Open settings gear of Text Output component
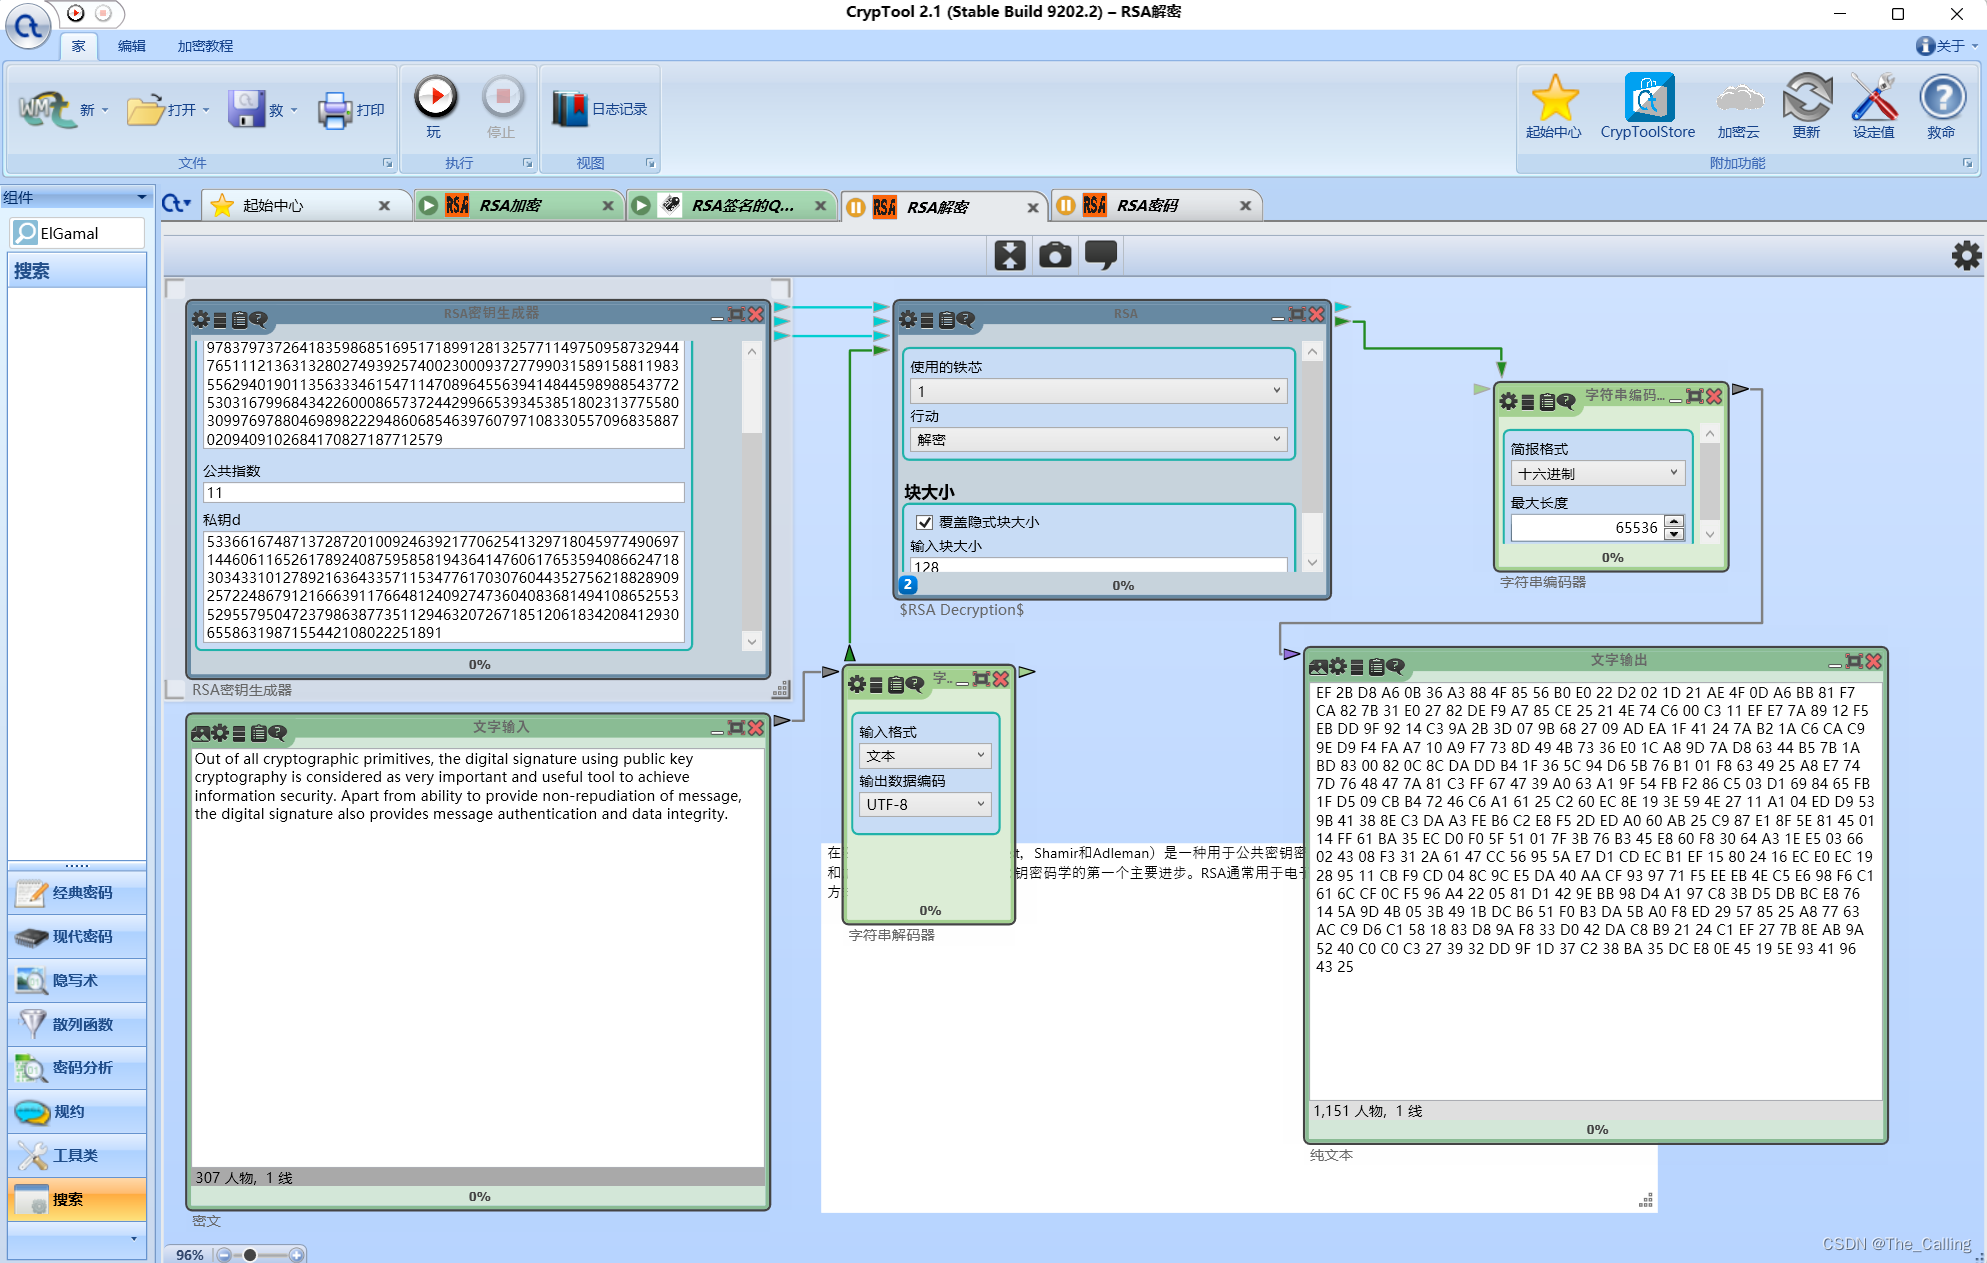 click(x=1338, y=666)
